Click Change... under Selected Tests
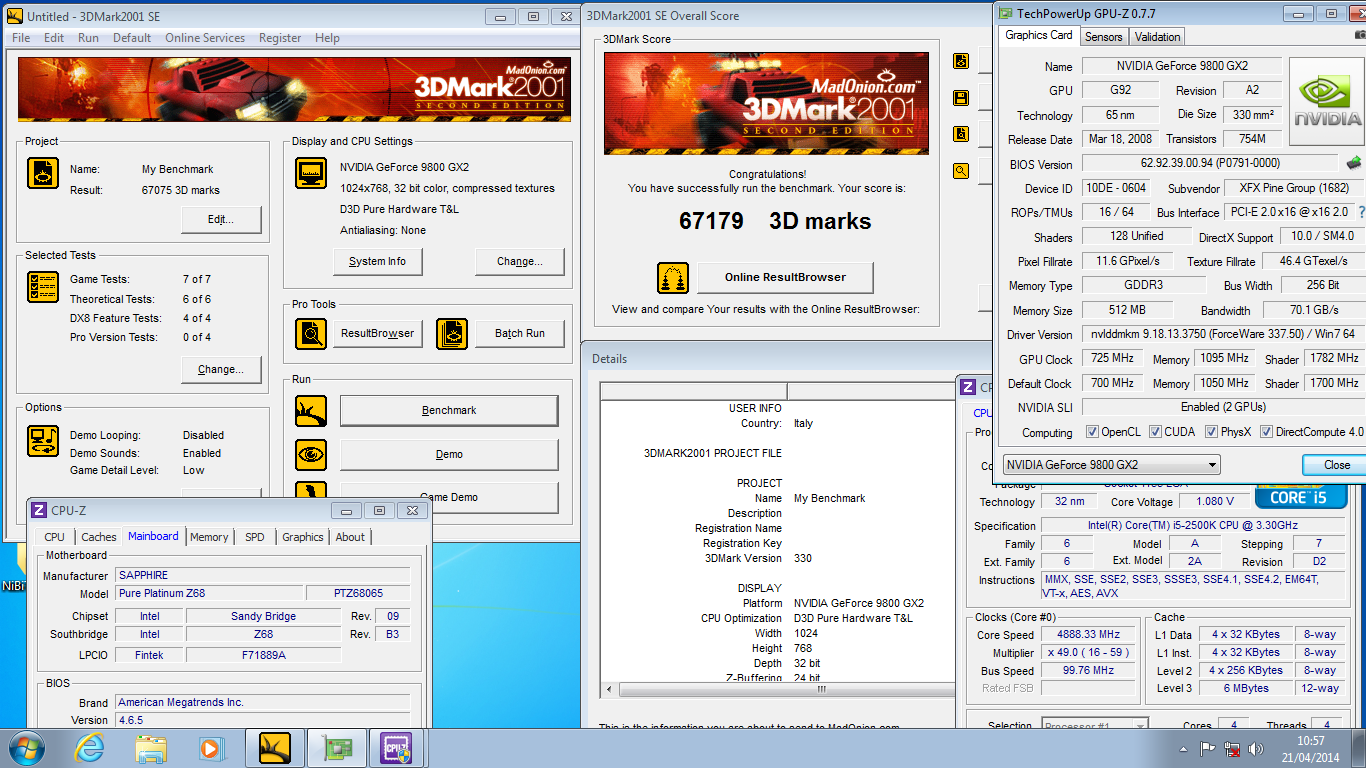 (x=221, y=369)
